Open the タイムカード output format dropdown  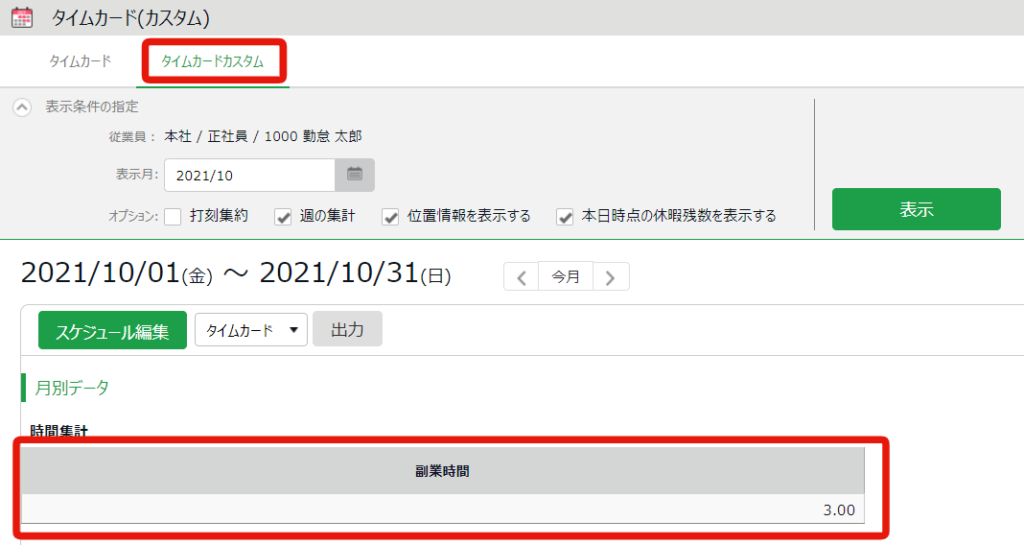tap(251, 330)
